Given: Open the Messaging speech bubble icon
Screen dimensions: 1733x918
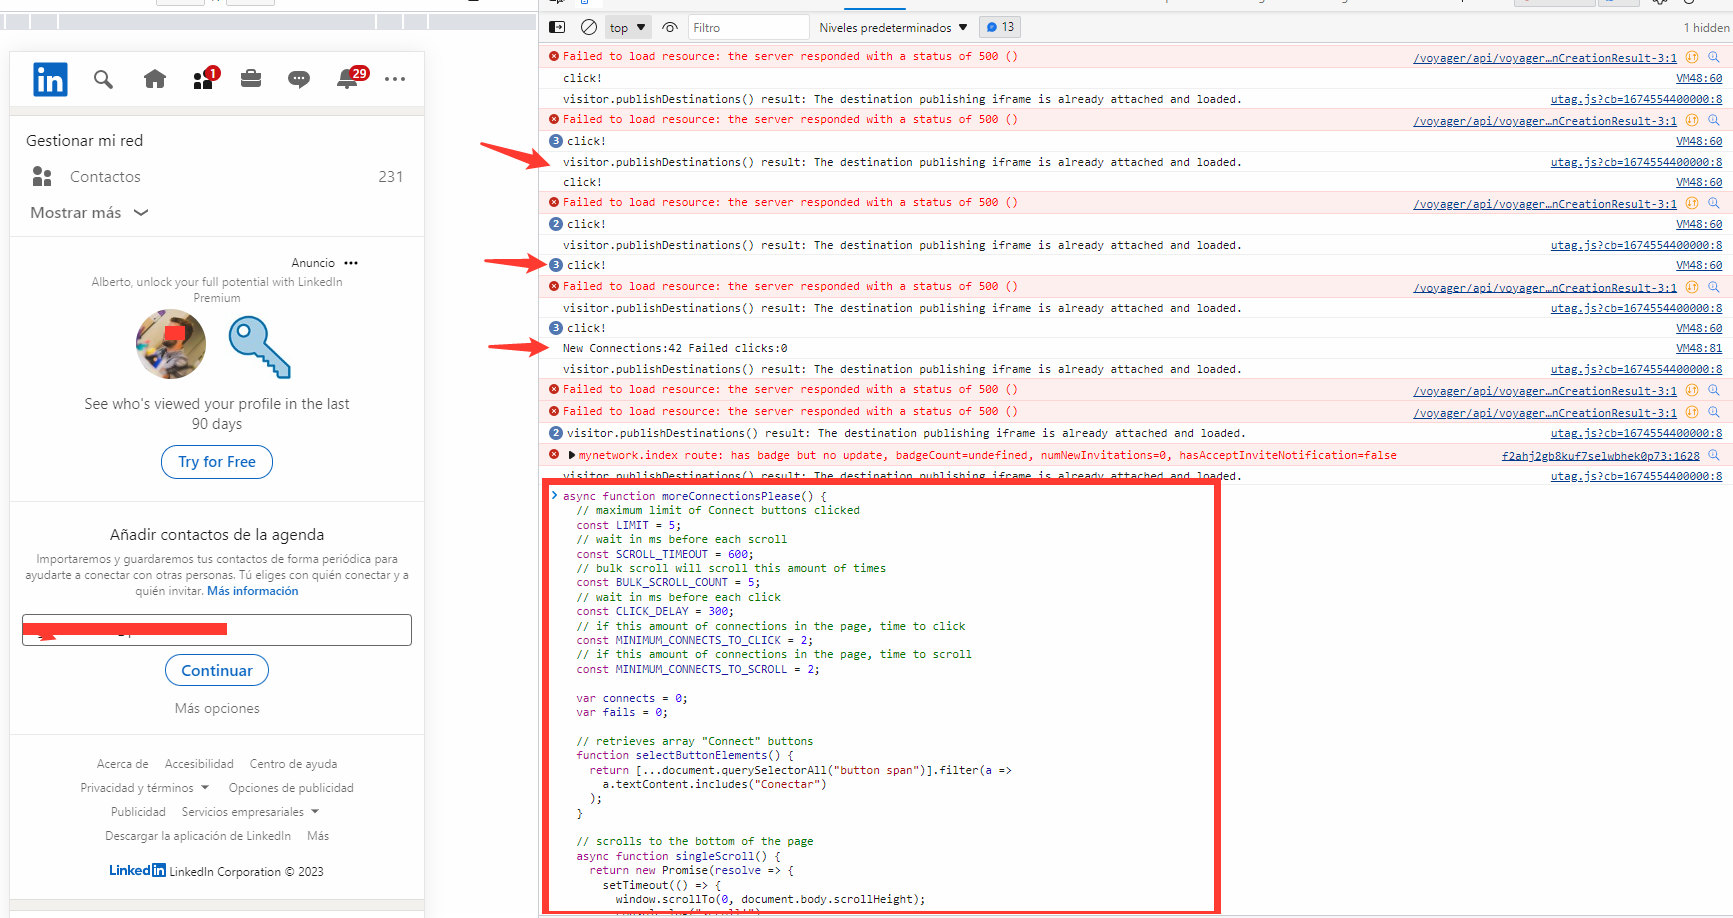Looking at the screenshot, I should pyautogui.click(x=299, y=79).
